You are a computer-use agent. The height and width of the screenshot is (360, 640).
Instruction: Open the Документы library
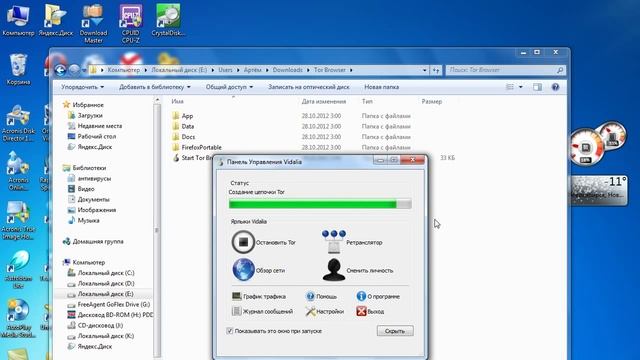[x=93, y=199]
